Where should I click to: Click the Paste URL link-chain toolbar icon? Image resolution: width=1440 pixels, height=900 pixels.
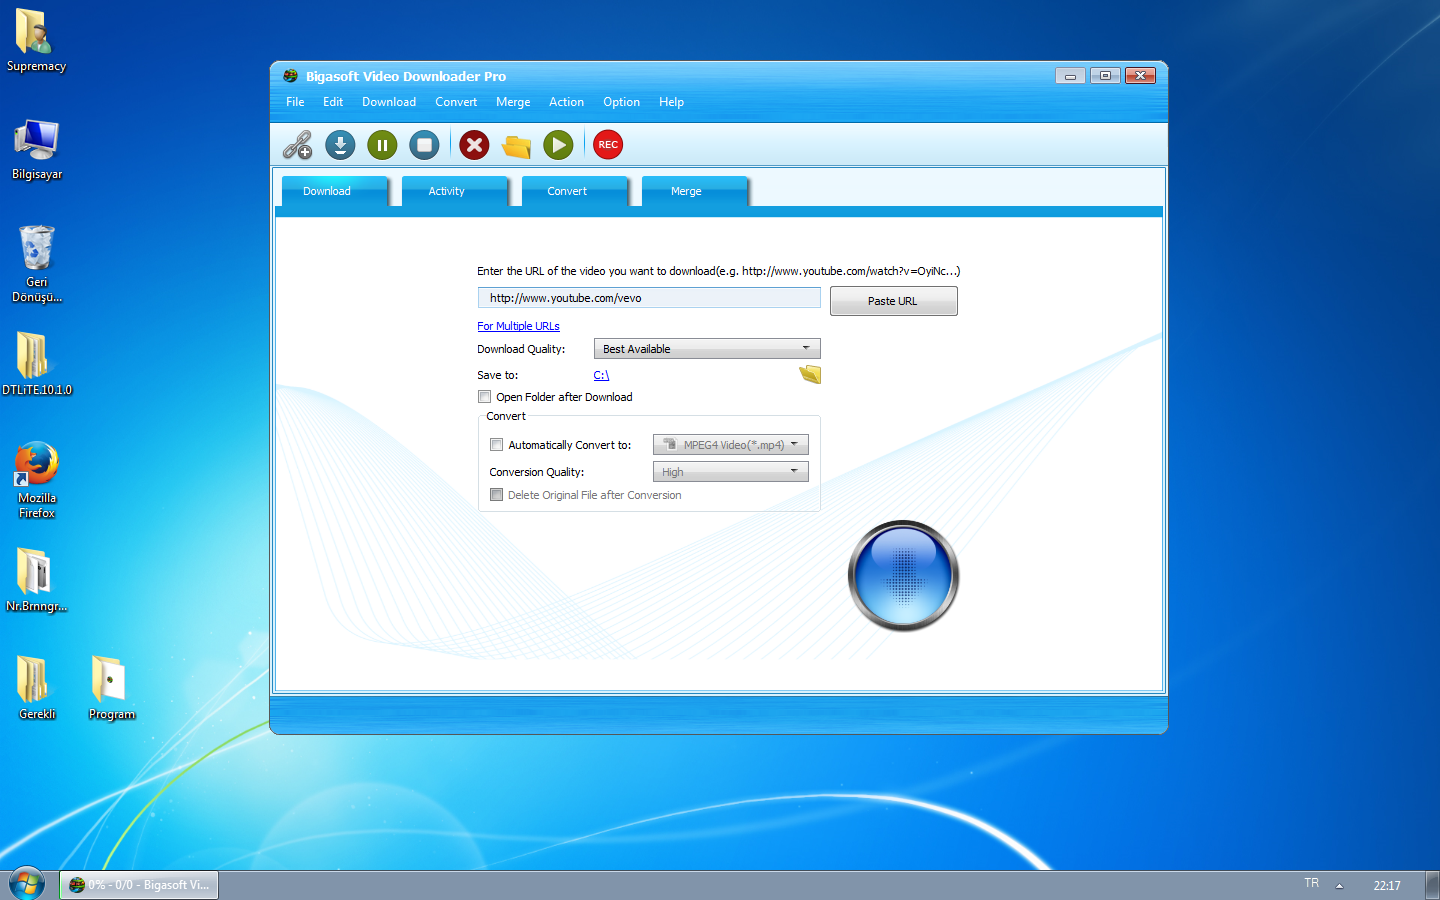(x=297, y=145)
